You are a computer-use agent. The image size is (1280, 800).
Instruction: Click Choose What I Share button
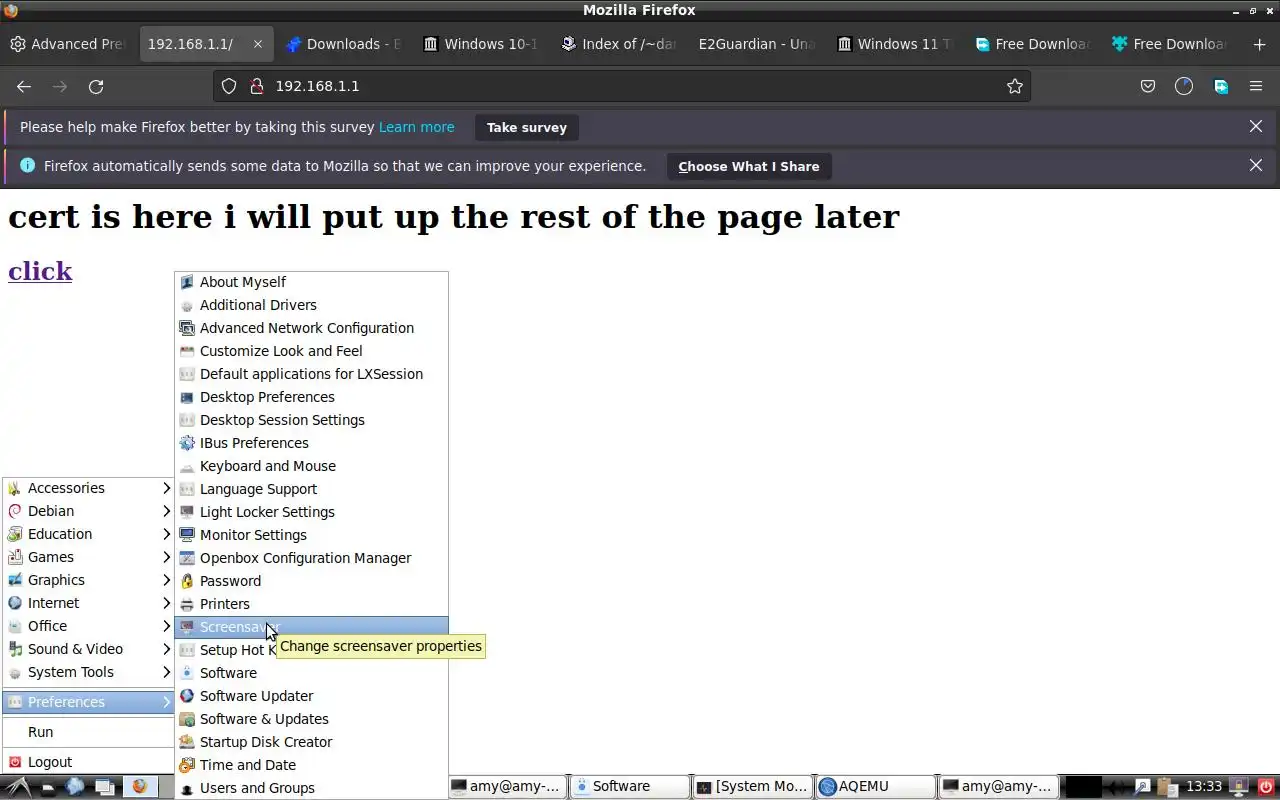click(x=749, y=166)
